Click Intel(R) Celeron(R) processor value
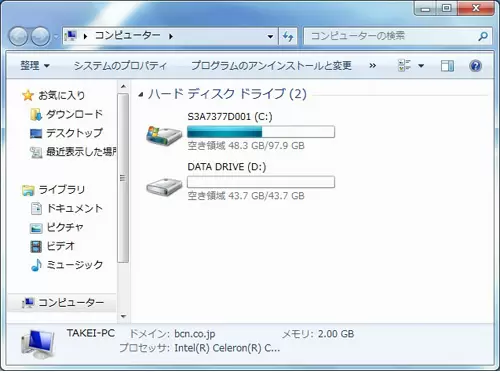Screen dimensions: 500x373 [x=227, y=348]
